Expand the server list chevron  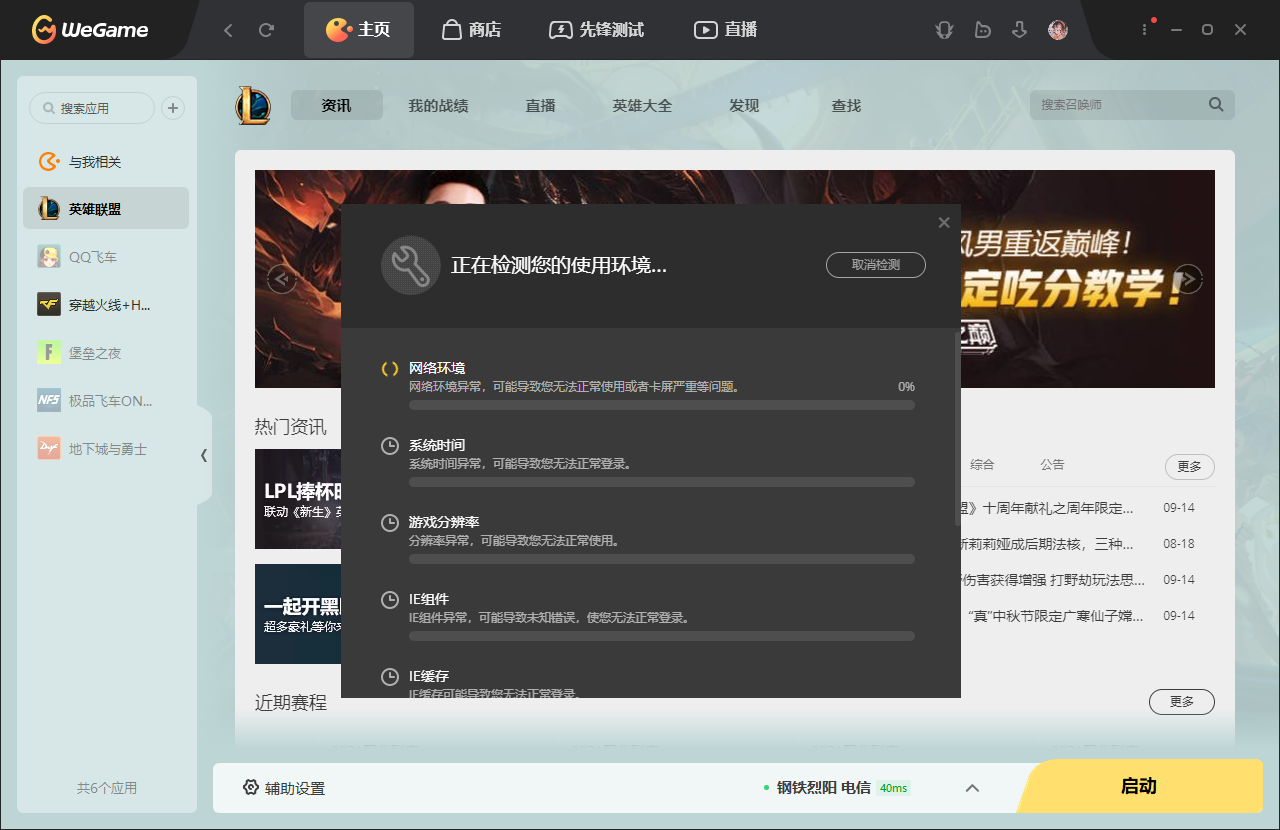[x=972, y=788]
